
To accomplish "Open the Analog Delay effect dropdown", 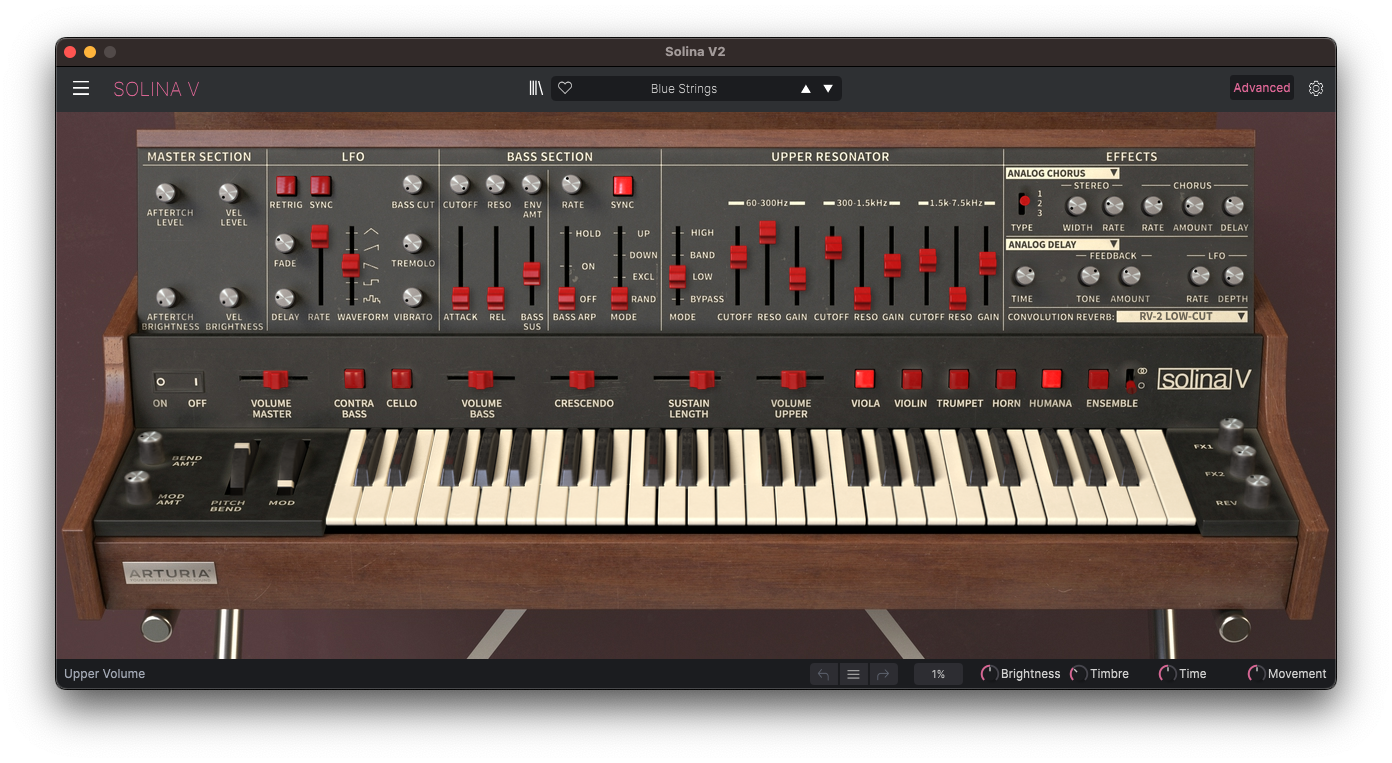I will click(1062, 244).
